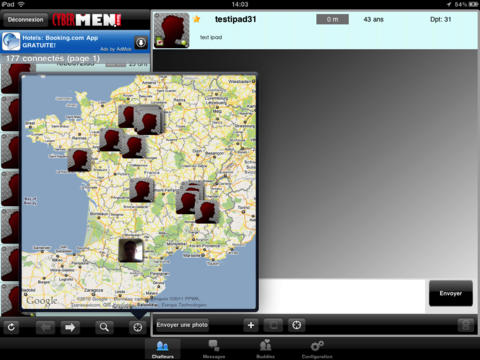This screenshot has height=360, width=480.
Task: Tap the rightmost icon in the chat toolbar
Action: (466, 325)
